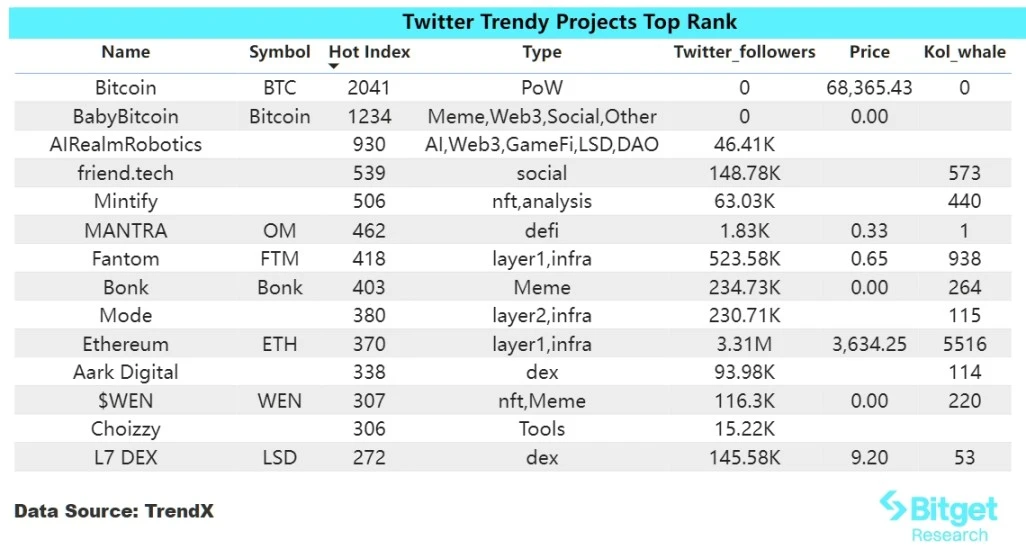
Task: Click the Price column header
Action: 869,52
